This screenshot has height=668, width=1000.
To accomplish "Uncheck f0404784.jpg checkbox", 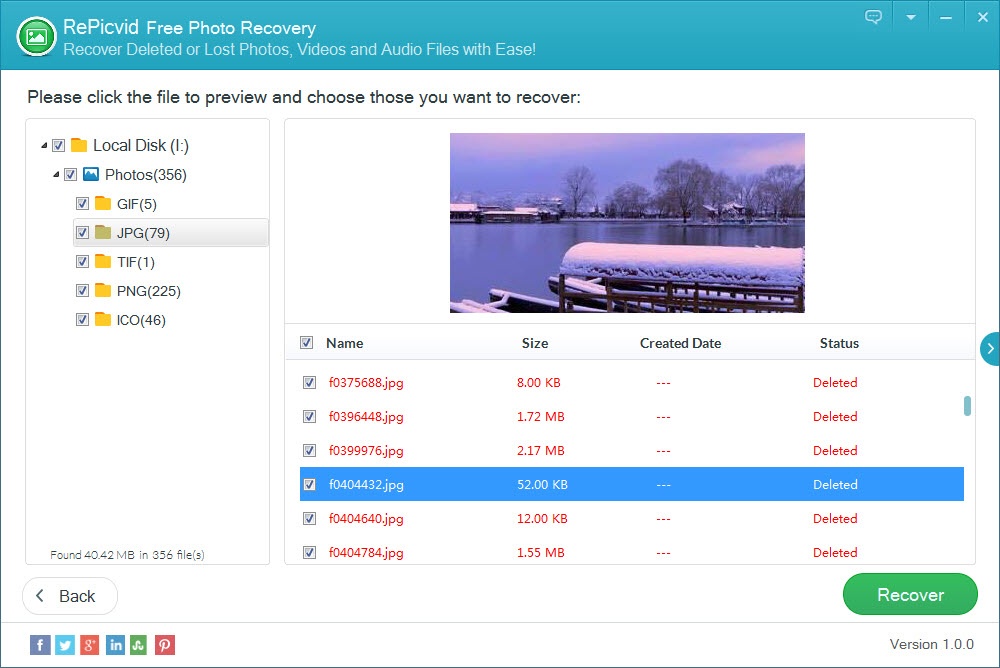I will [309, 553].
